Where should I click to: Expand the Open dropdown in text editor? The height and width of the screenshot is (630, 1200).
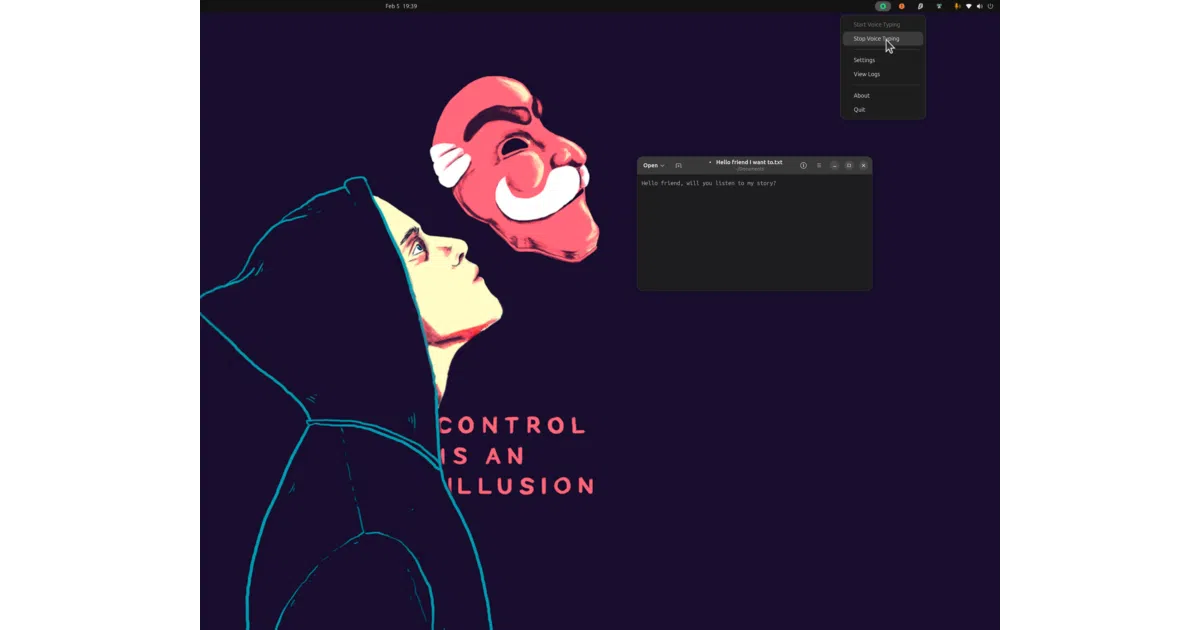[x=653, y=165]
